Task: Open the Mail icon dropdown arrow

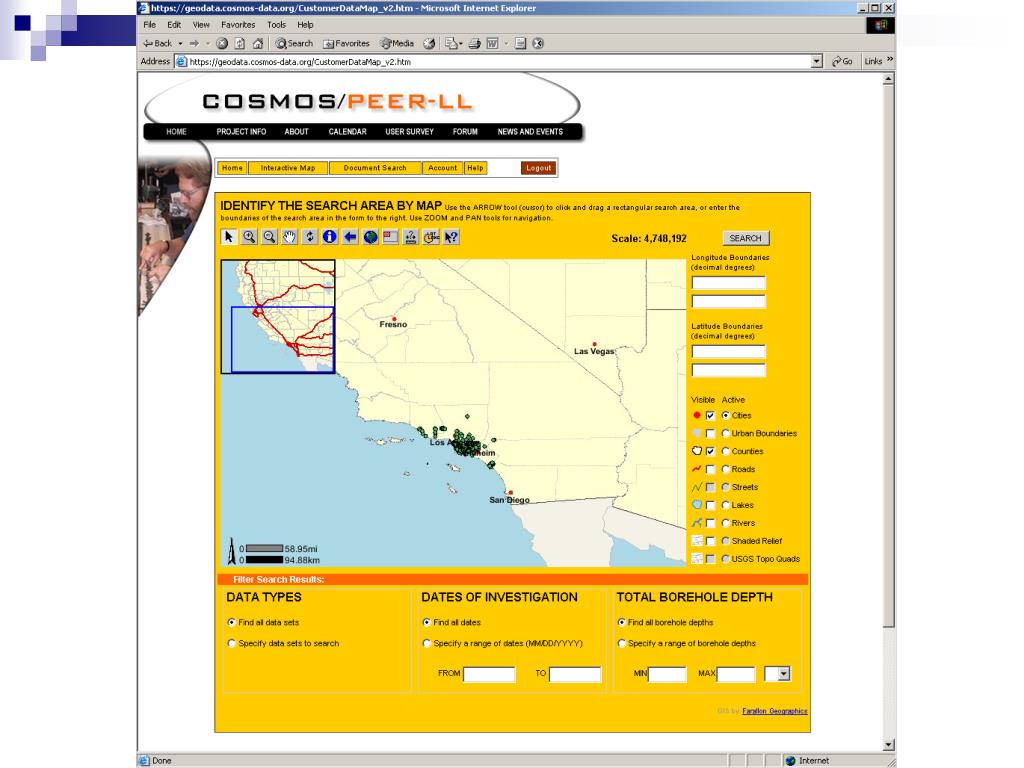Action: (461, 44)
